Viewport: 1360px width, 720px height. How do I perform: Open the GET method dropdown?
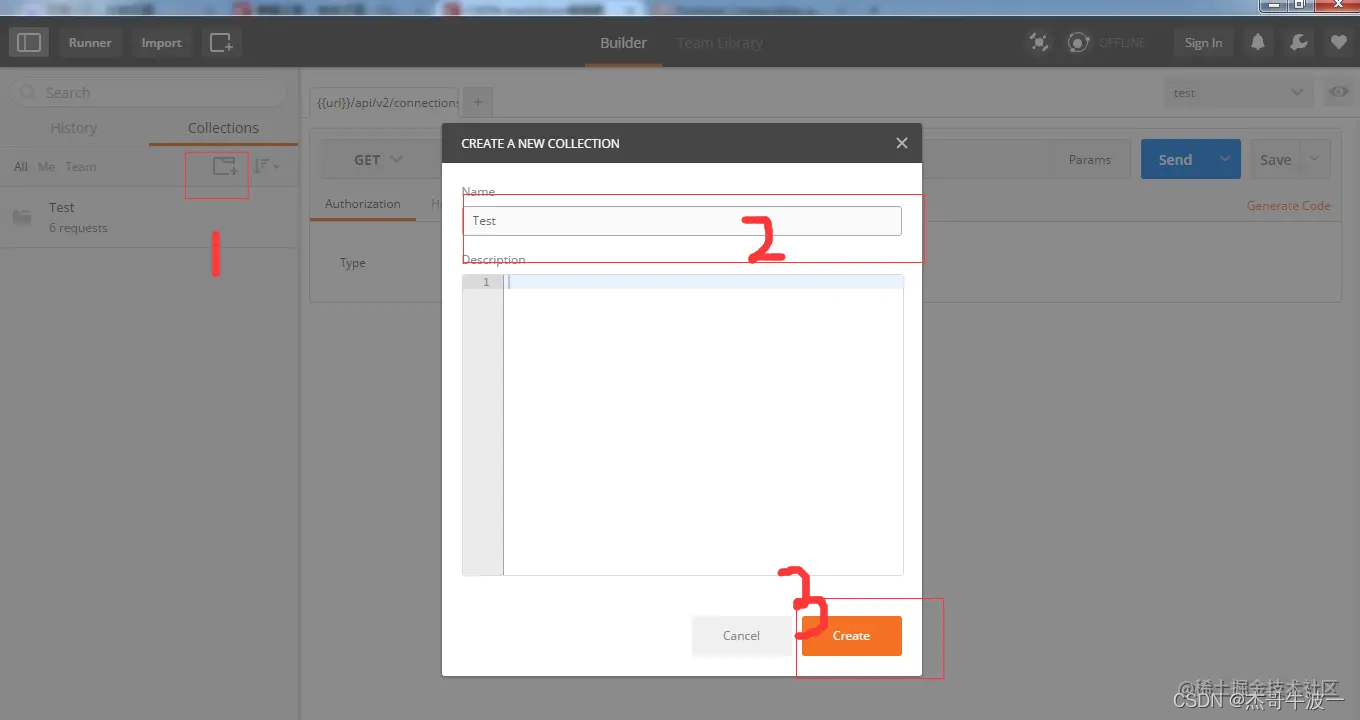[378, 160]
